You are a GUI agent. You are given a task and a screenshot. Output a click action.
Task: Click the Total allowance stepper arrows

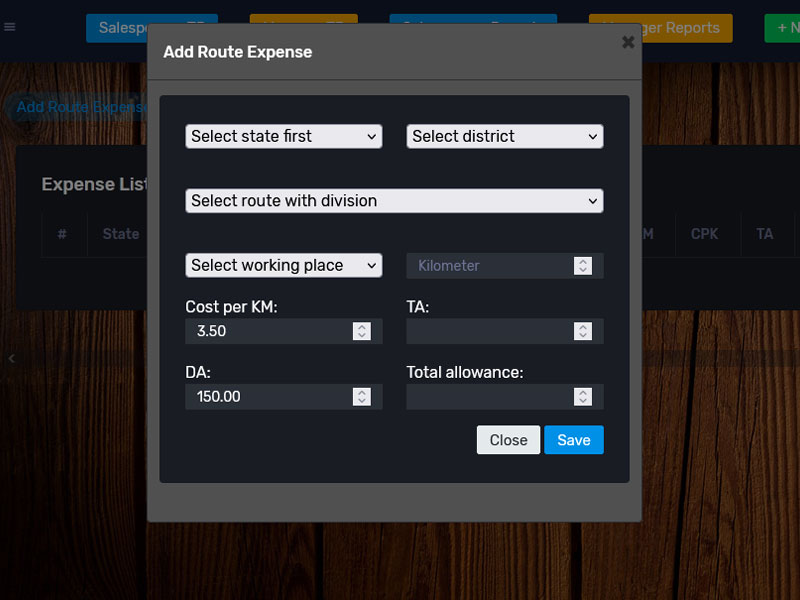583,397
